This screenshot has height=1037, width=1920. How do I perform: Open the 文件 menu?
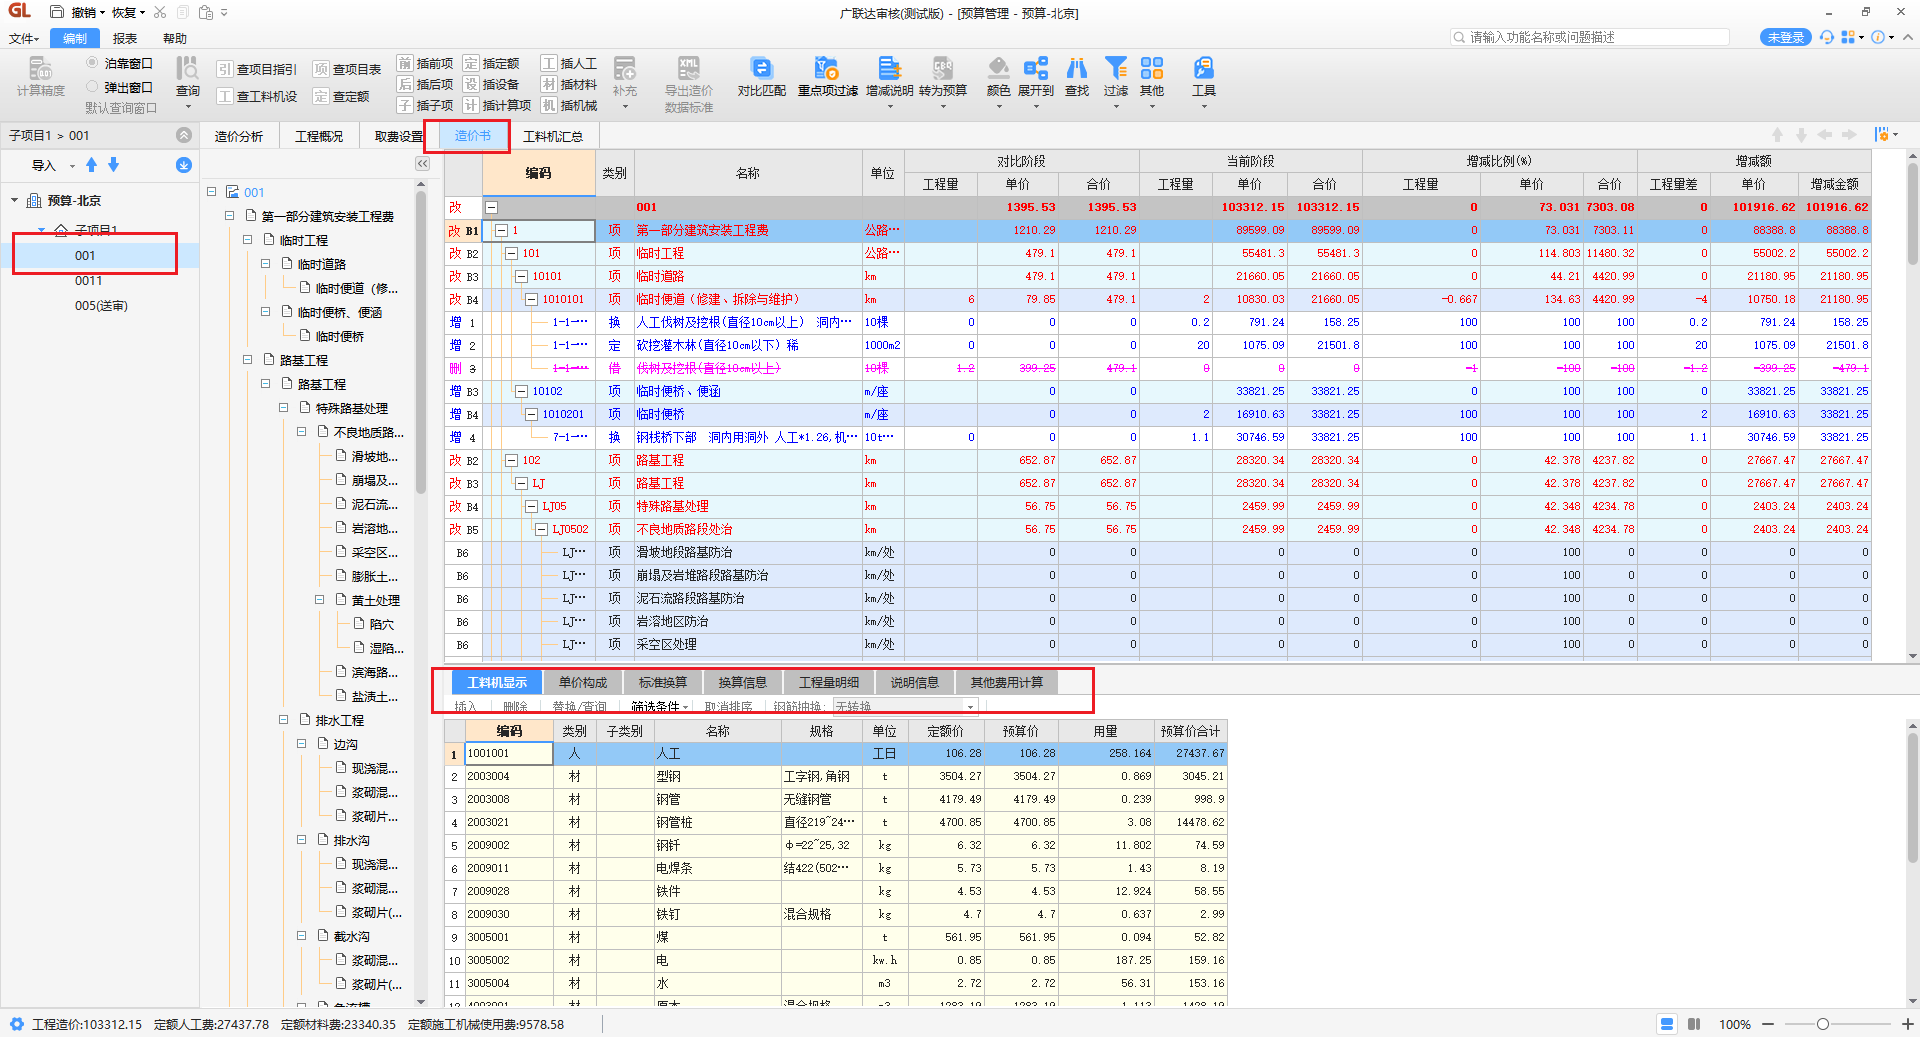click(23, 38)
